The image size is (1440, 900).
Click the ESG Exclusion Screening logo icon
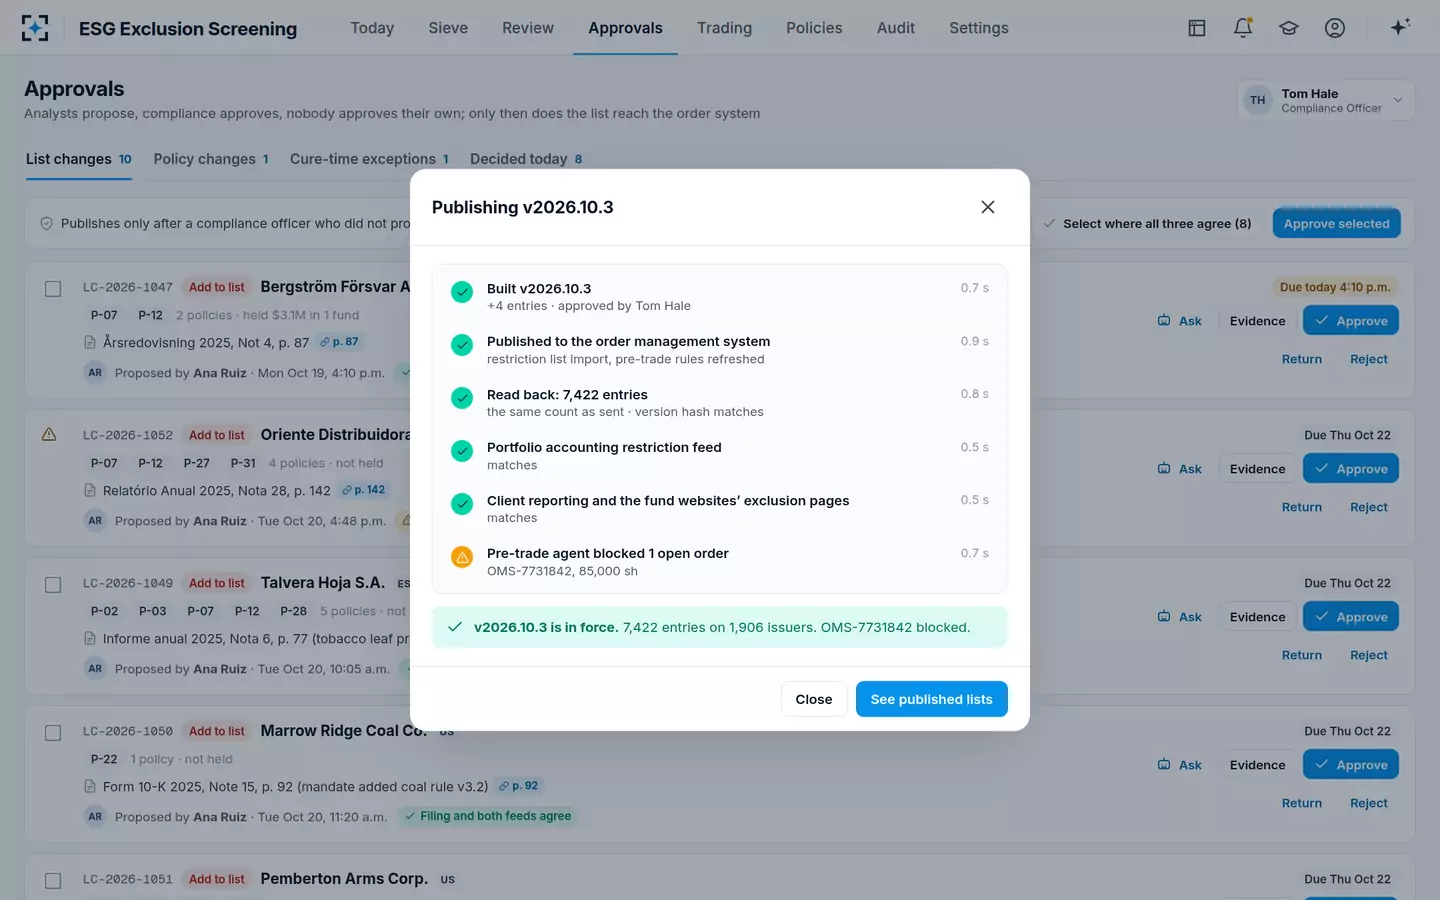[35, 28]
